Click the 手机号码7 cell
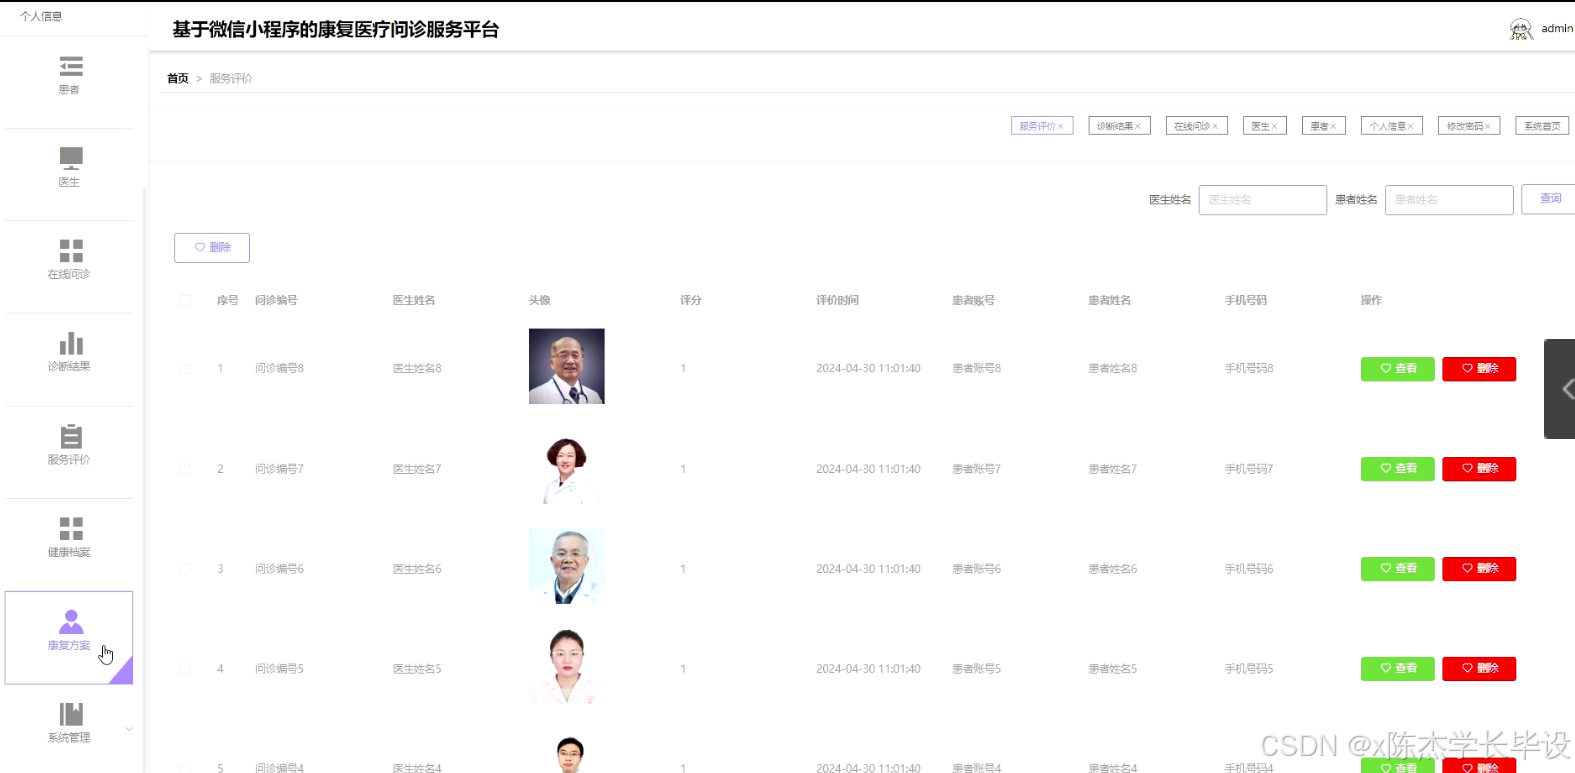 [x=1249, y=469]
